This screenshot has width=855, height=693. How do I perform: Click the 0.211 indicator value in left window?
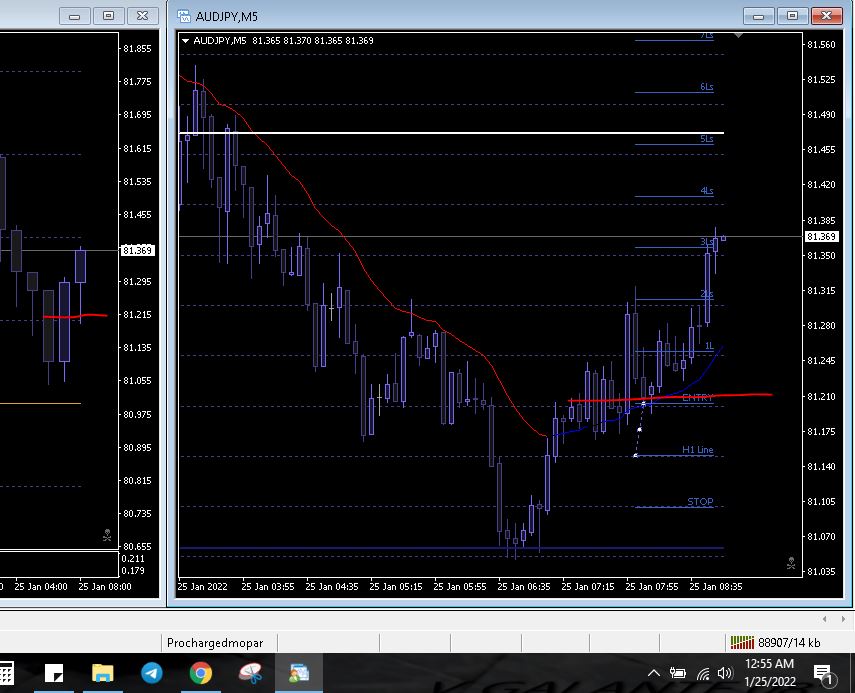[133, 558]
